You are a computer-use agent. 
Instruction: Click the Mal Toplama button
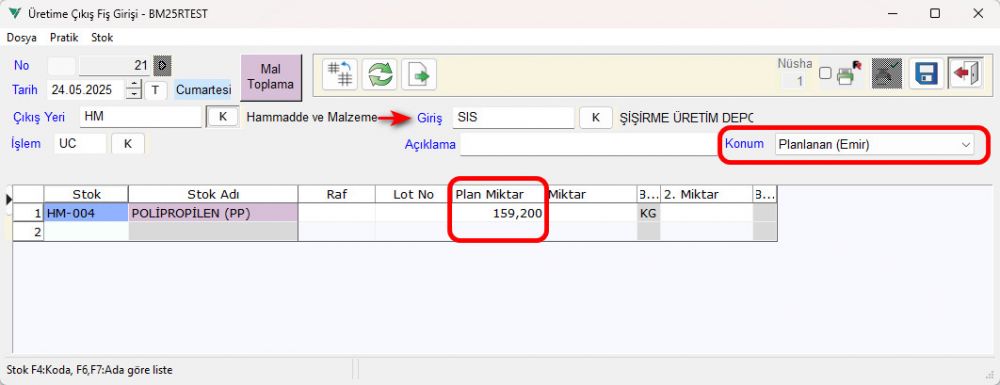point(270,77)
